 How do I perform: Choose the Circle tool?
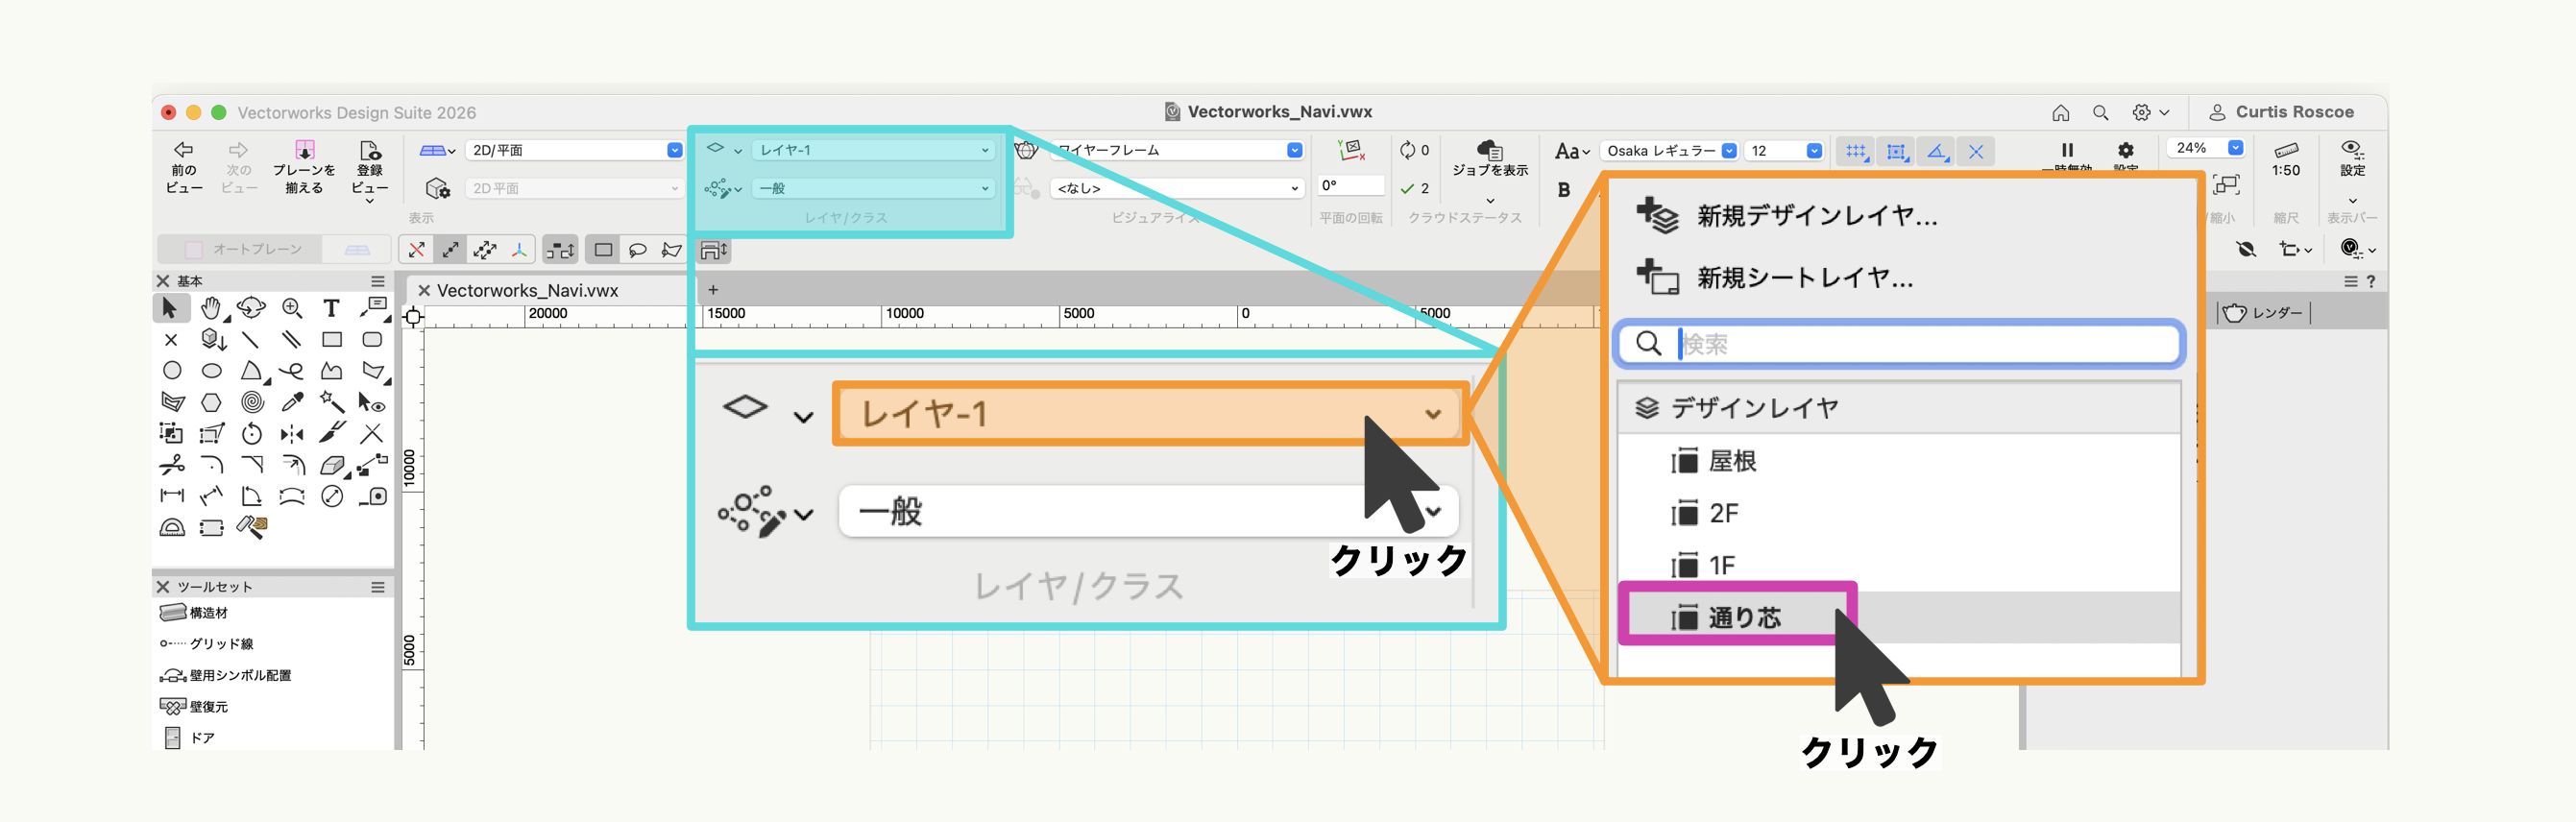tap(172, 371)
